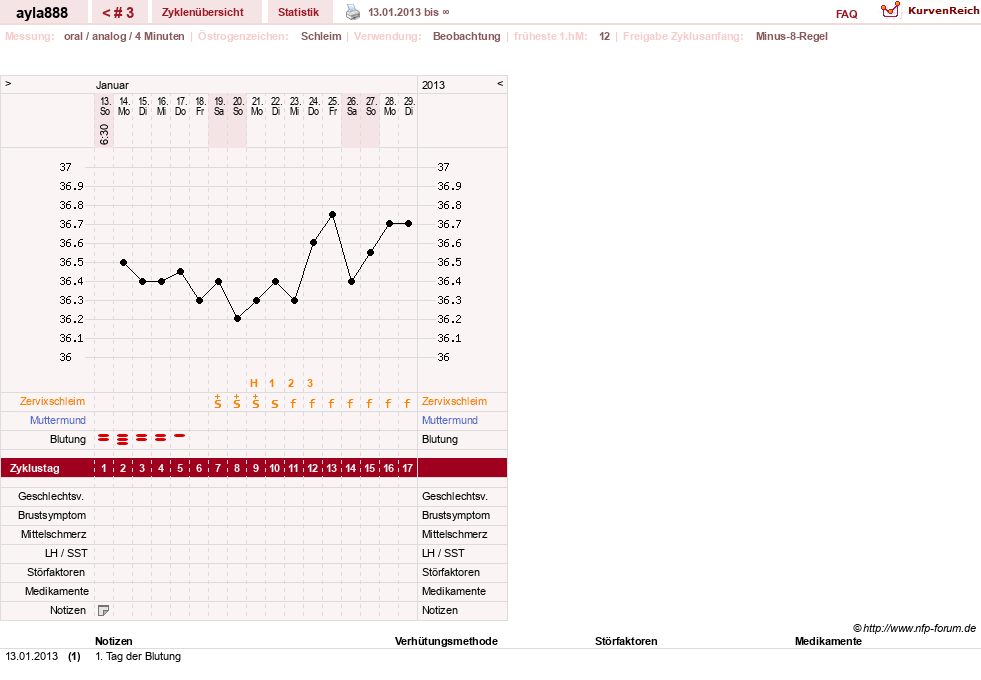This screenshot has height=680, width=981.
Task: Click Zyklustag cell 10
Action: pos(275,468)
